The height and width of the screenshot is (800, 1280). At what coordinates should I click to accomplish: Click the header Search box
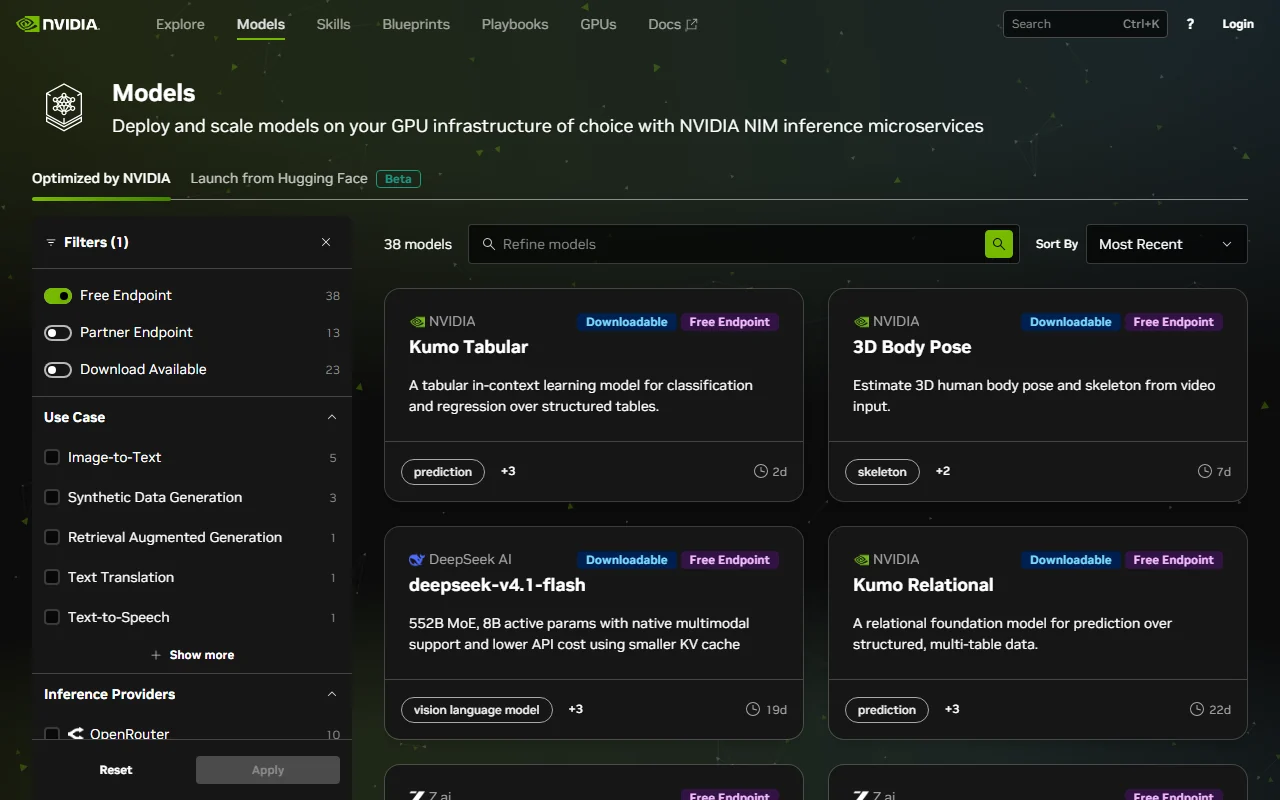[x=1086, y=24]
